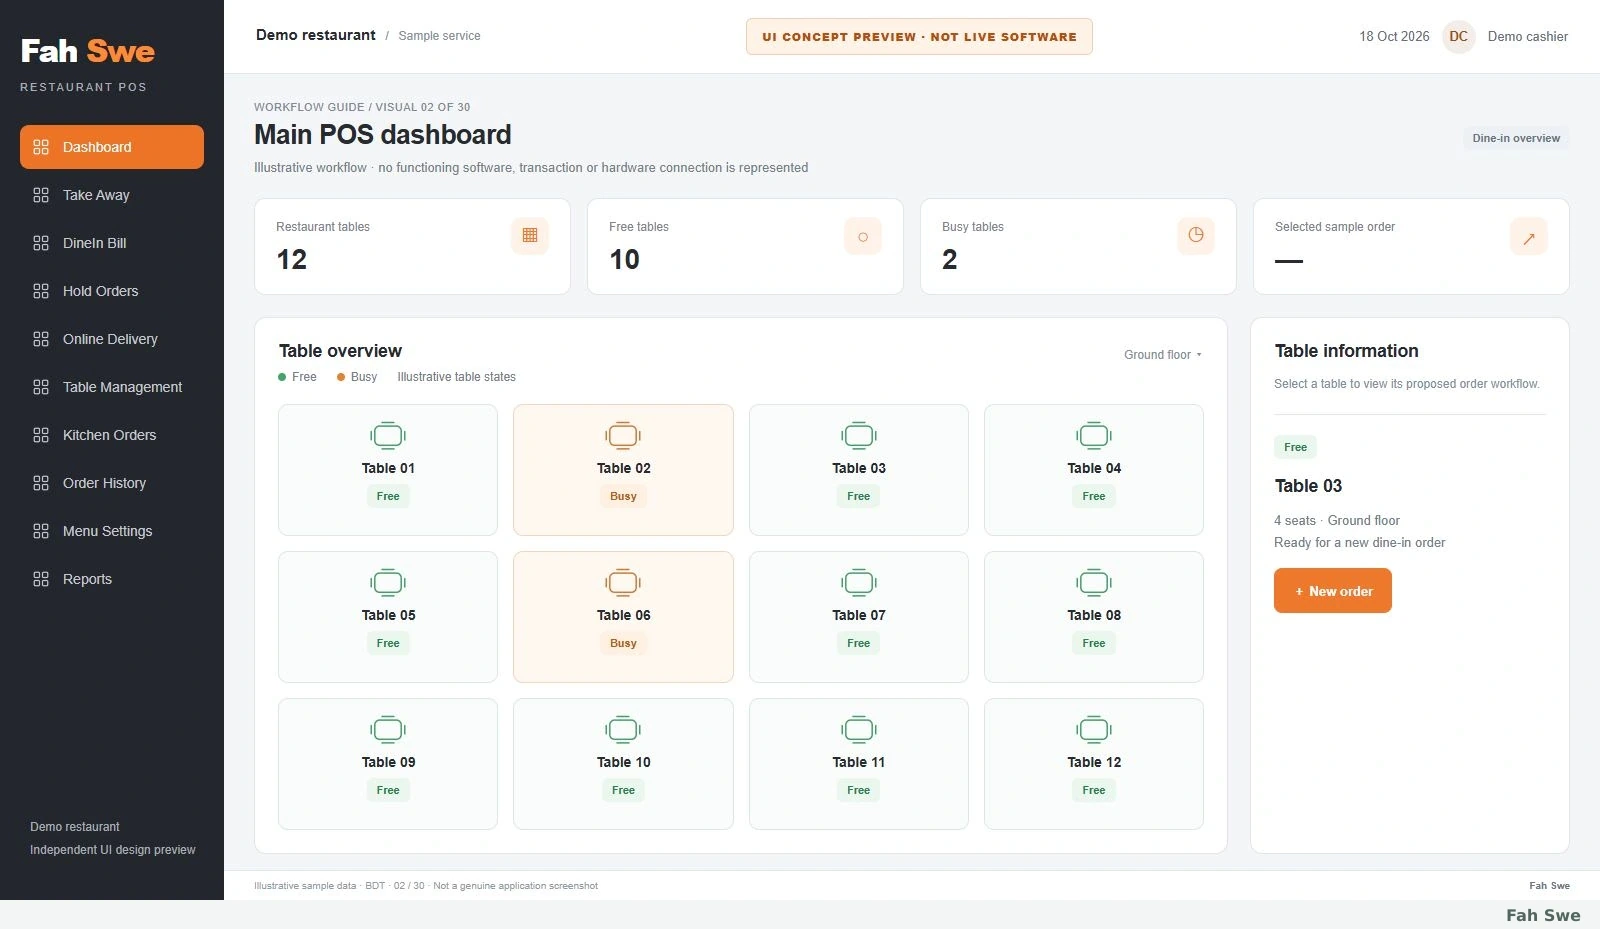The image size is (1600, 929).
Task: Open Menu Settings in sidebar
Action: pyautogui.click(x=112, y=531)
